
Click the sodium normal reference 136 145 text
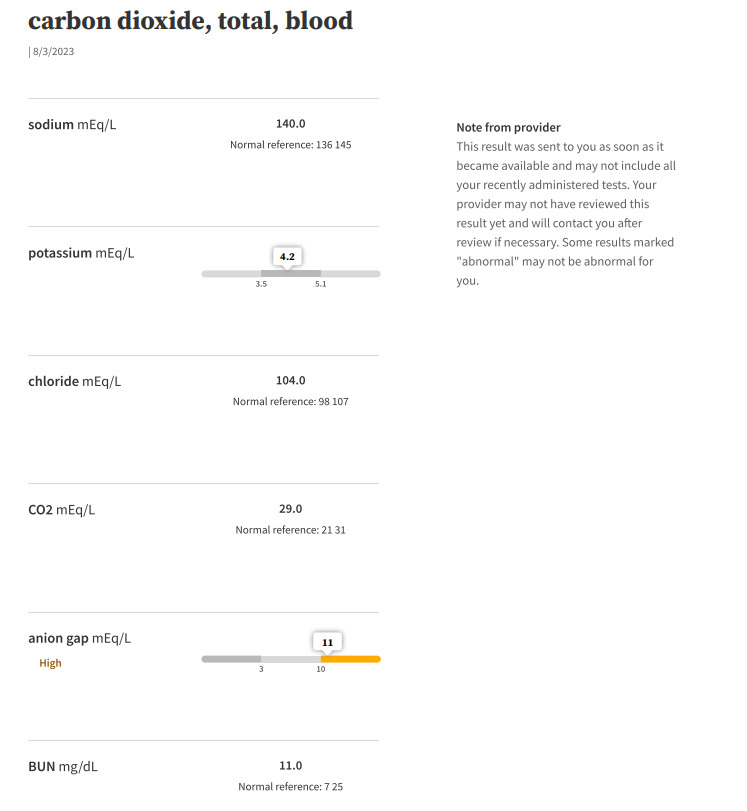coord(290,145)
